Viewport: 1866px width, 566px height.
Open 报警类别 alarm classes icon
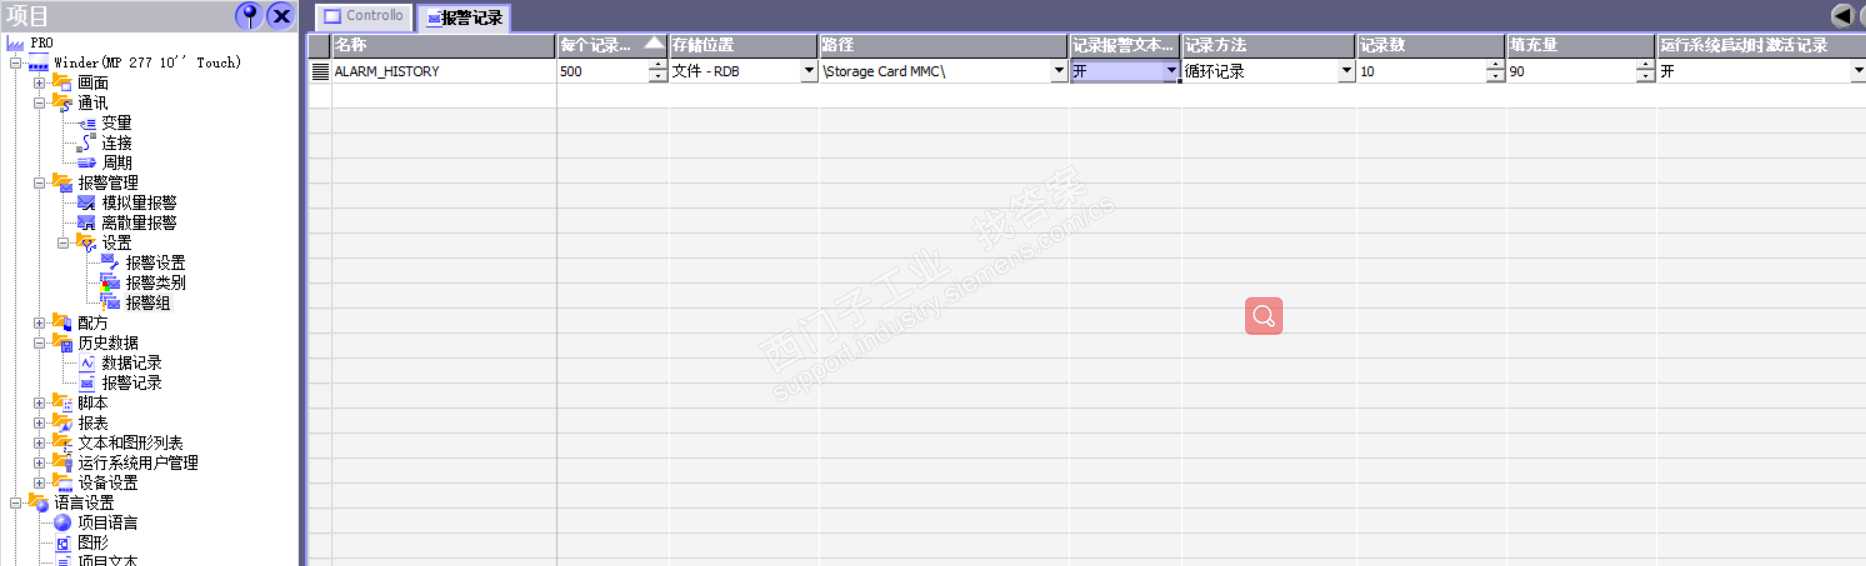point(110,283)
